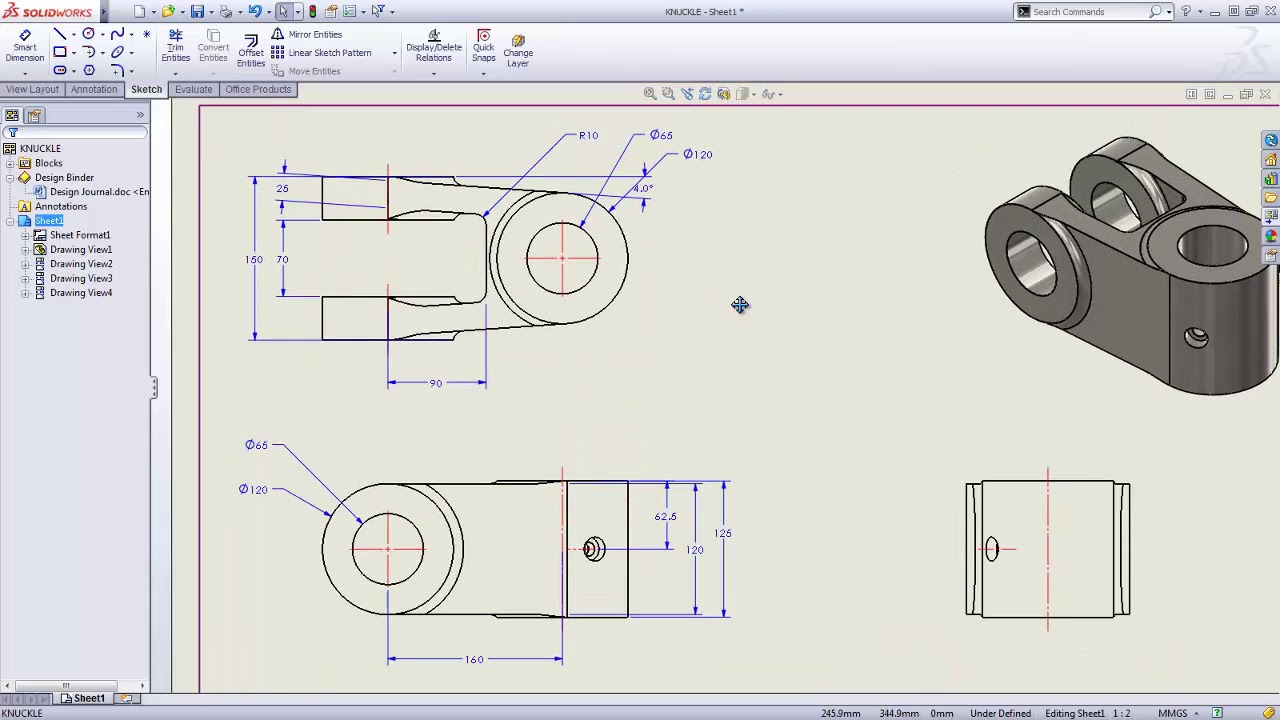Viewport: 1280px width, 720px height.
Task: Expand the Blocks tree node
Action: coord(10,163)
